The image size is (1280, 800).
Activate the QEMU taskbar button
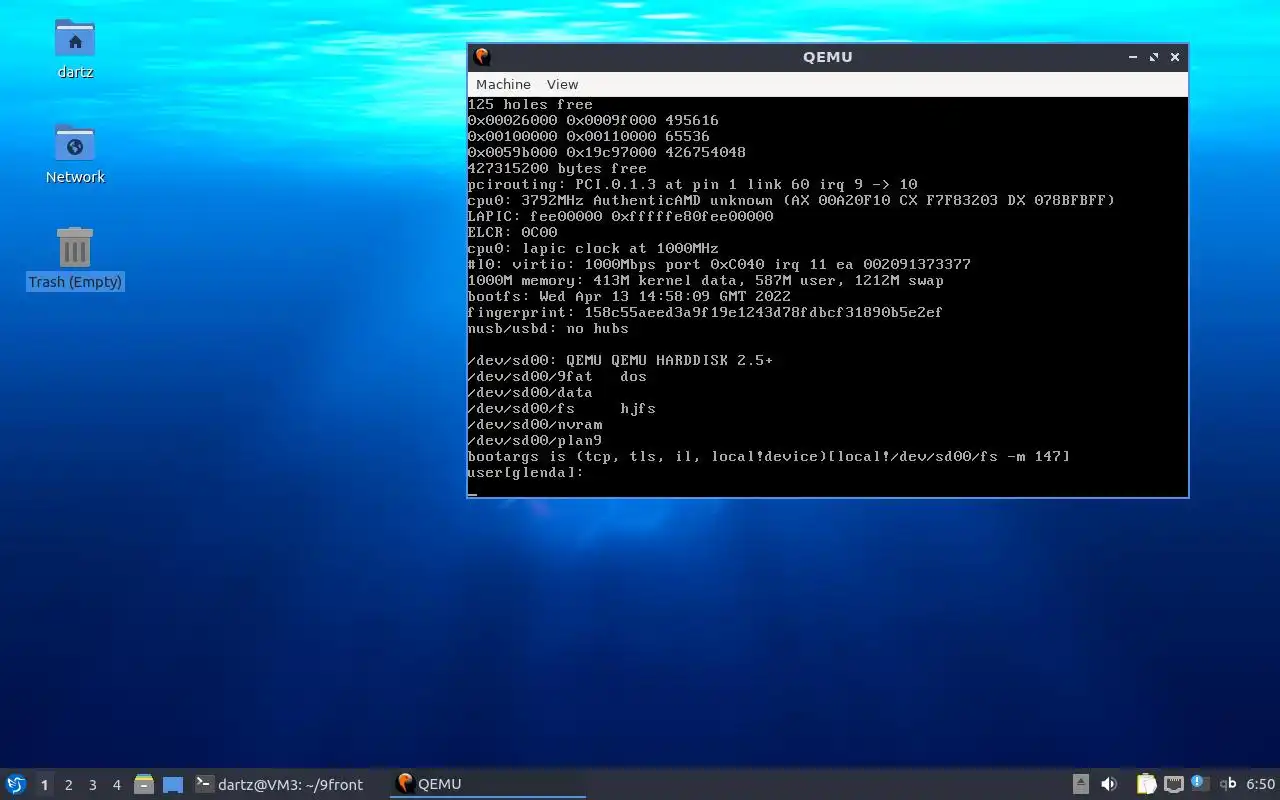click(487, 784)
